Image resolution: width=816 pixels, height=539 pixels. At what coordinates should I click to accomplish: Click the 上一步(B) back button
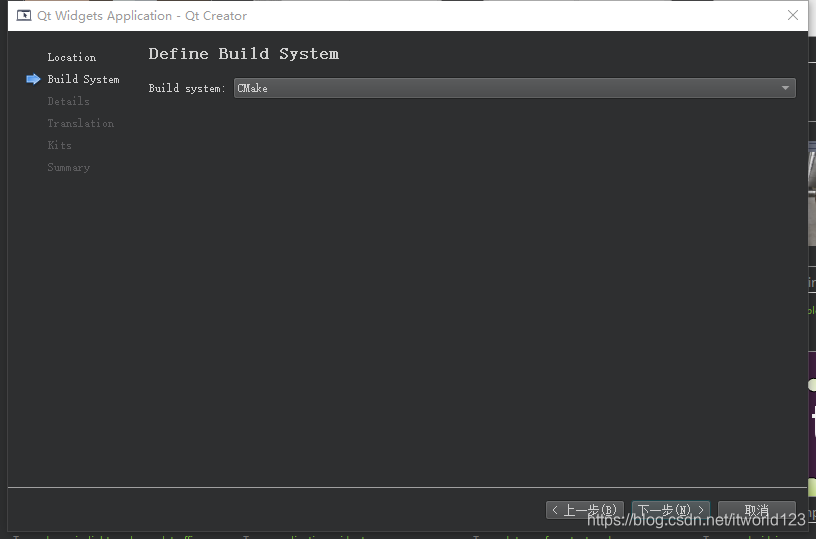coord(584,510)
